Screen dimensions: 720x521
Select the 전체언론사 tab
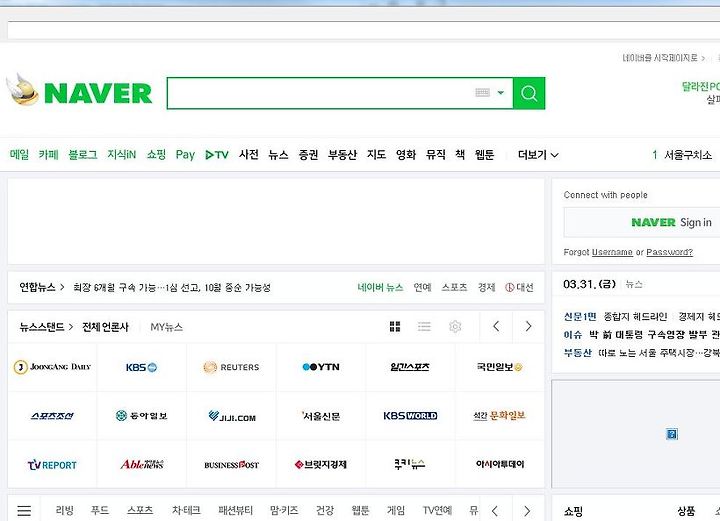click(x=105, y=327)
